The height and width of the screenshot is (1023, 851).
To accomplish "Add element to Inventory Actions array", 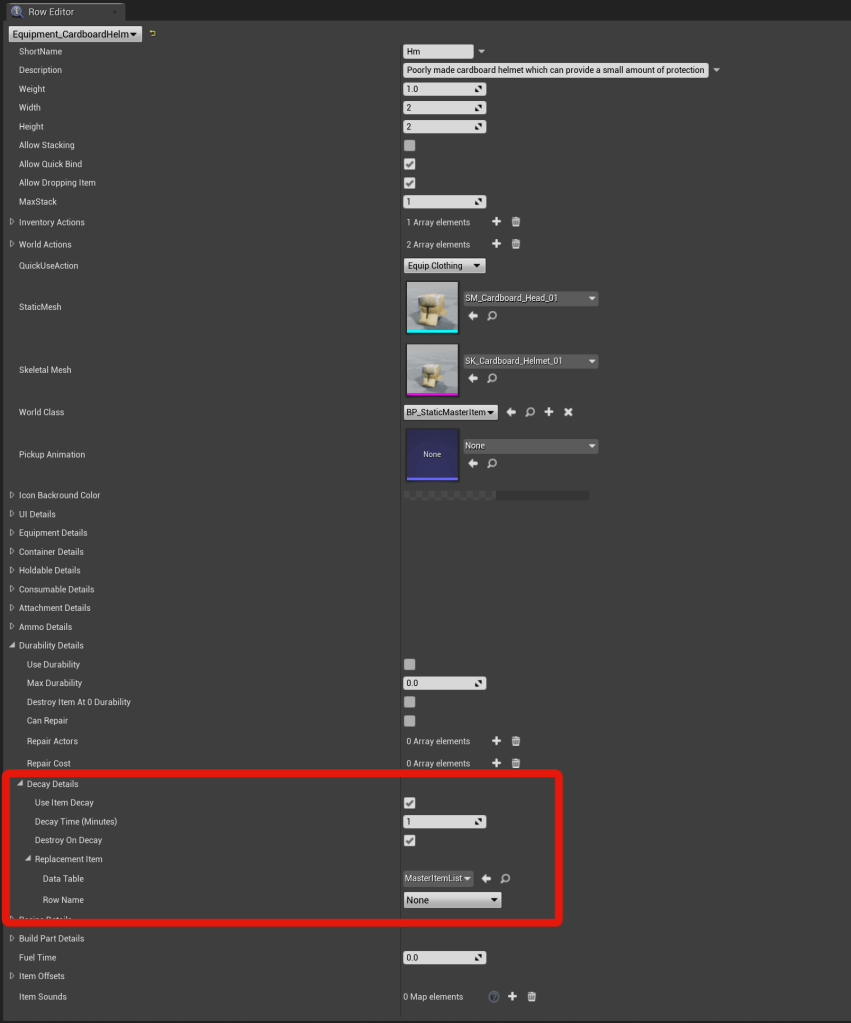I will click(x=497, y=222).
